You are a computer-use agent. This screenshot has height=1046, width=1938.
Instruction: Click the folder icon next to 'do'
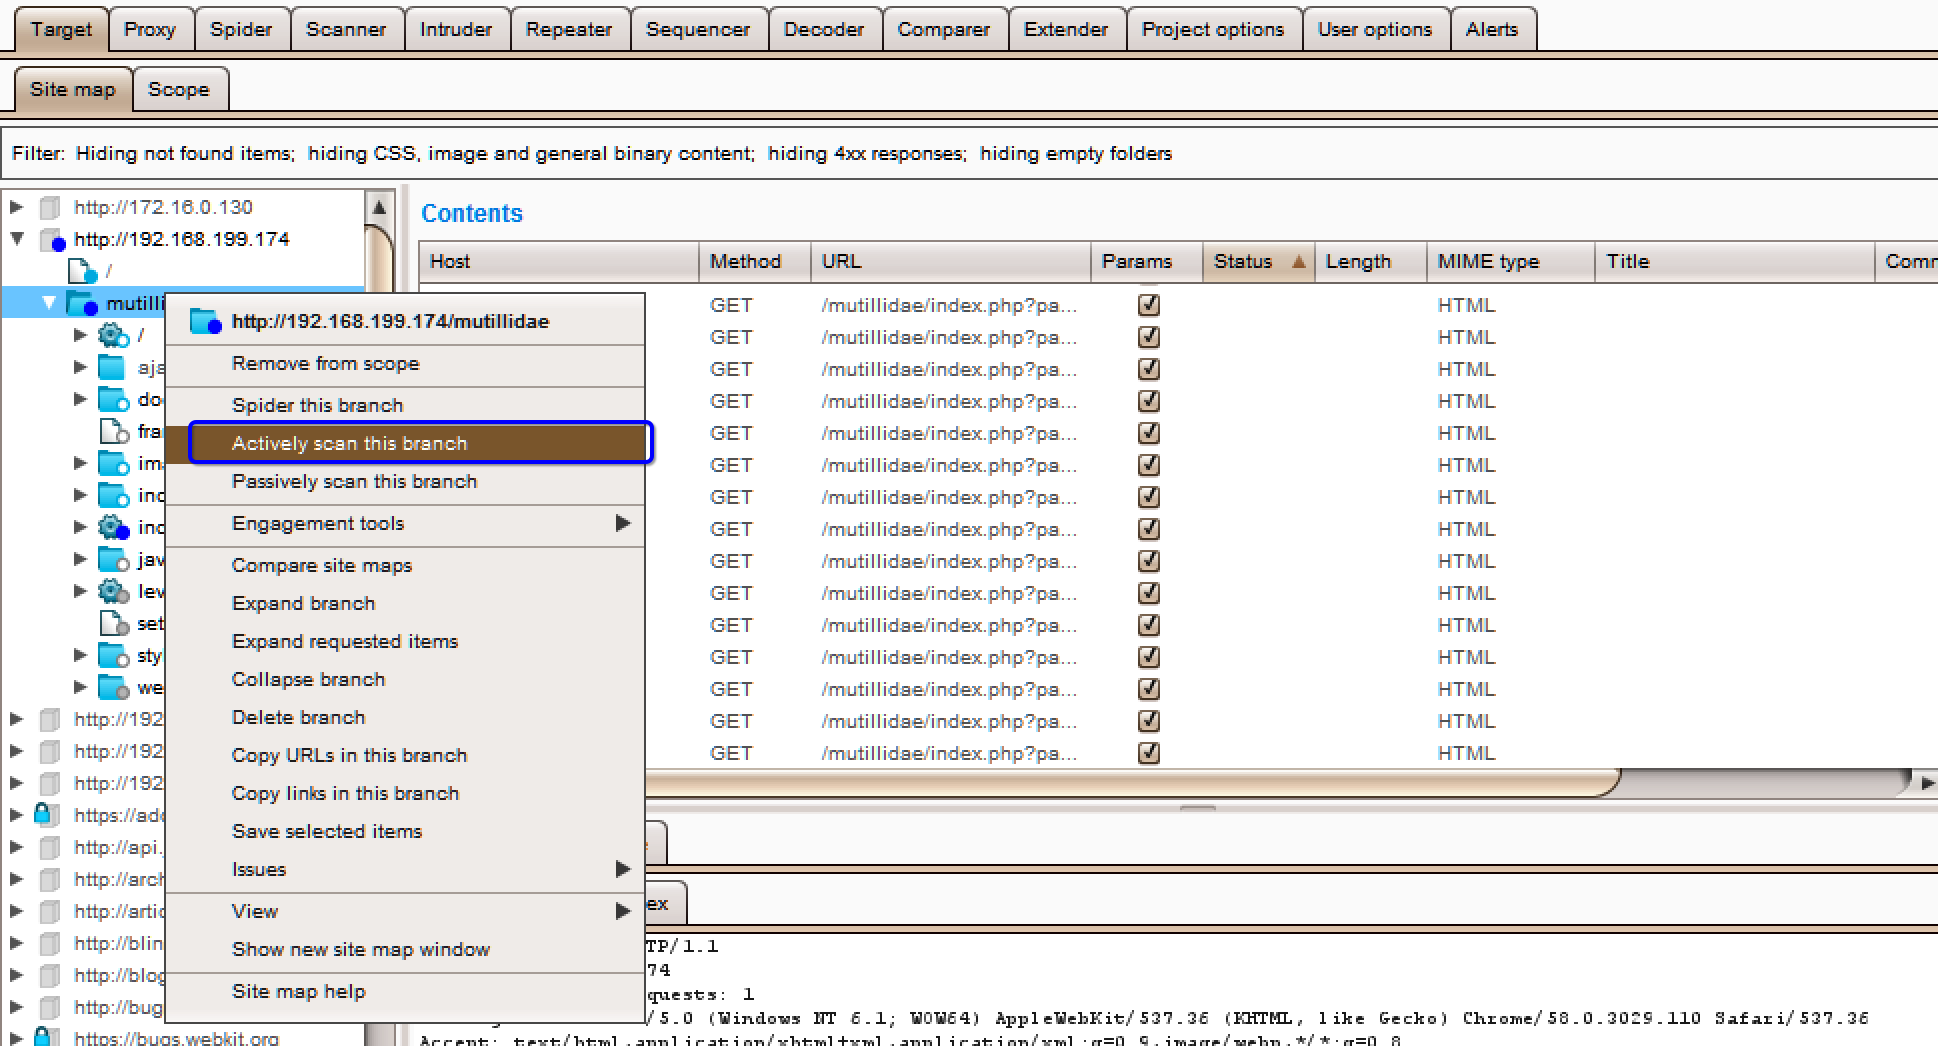tap(113, 400)
